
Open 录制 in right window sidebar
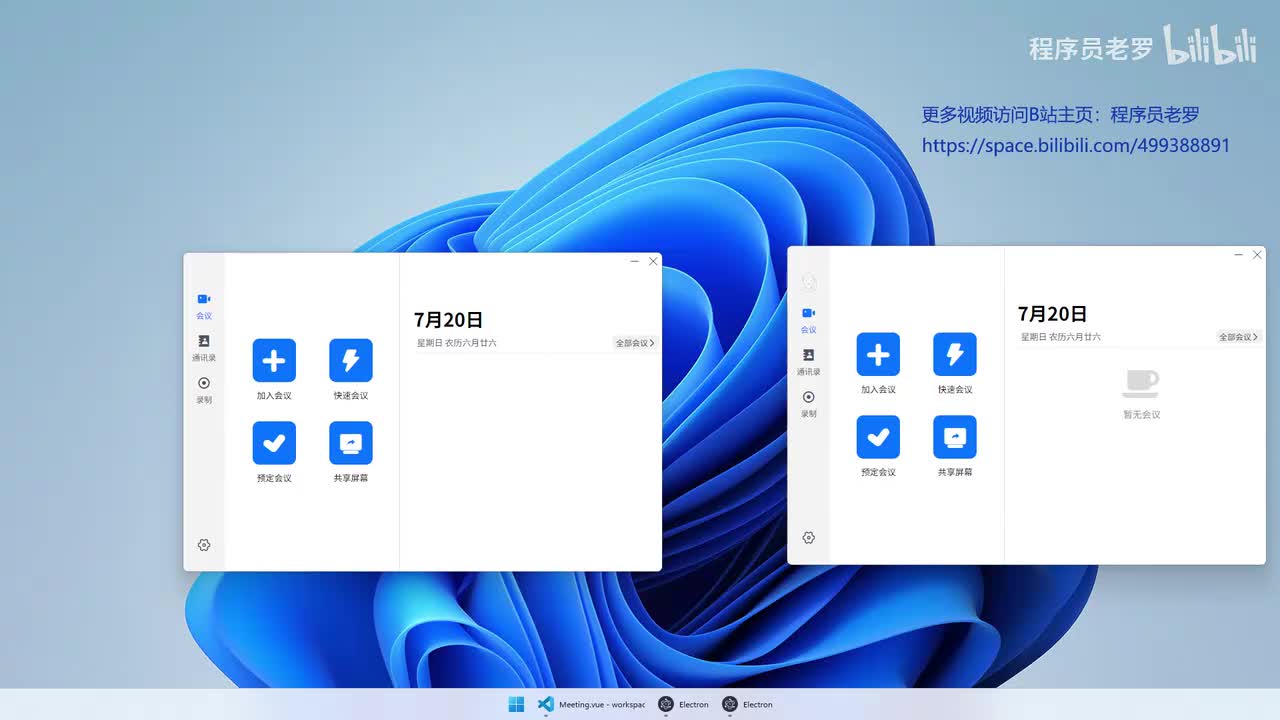click(809, 404)
